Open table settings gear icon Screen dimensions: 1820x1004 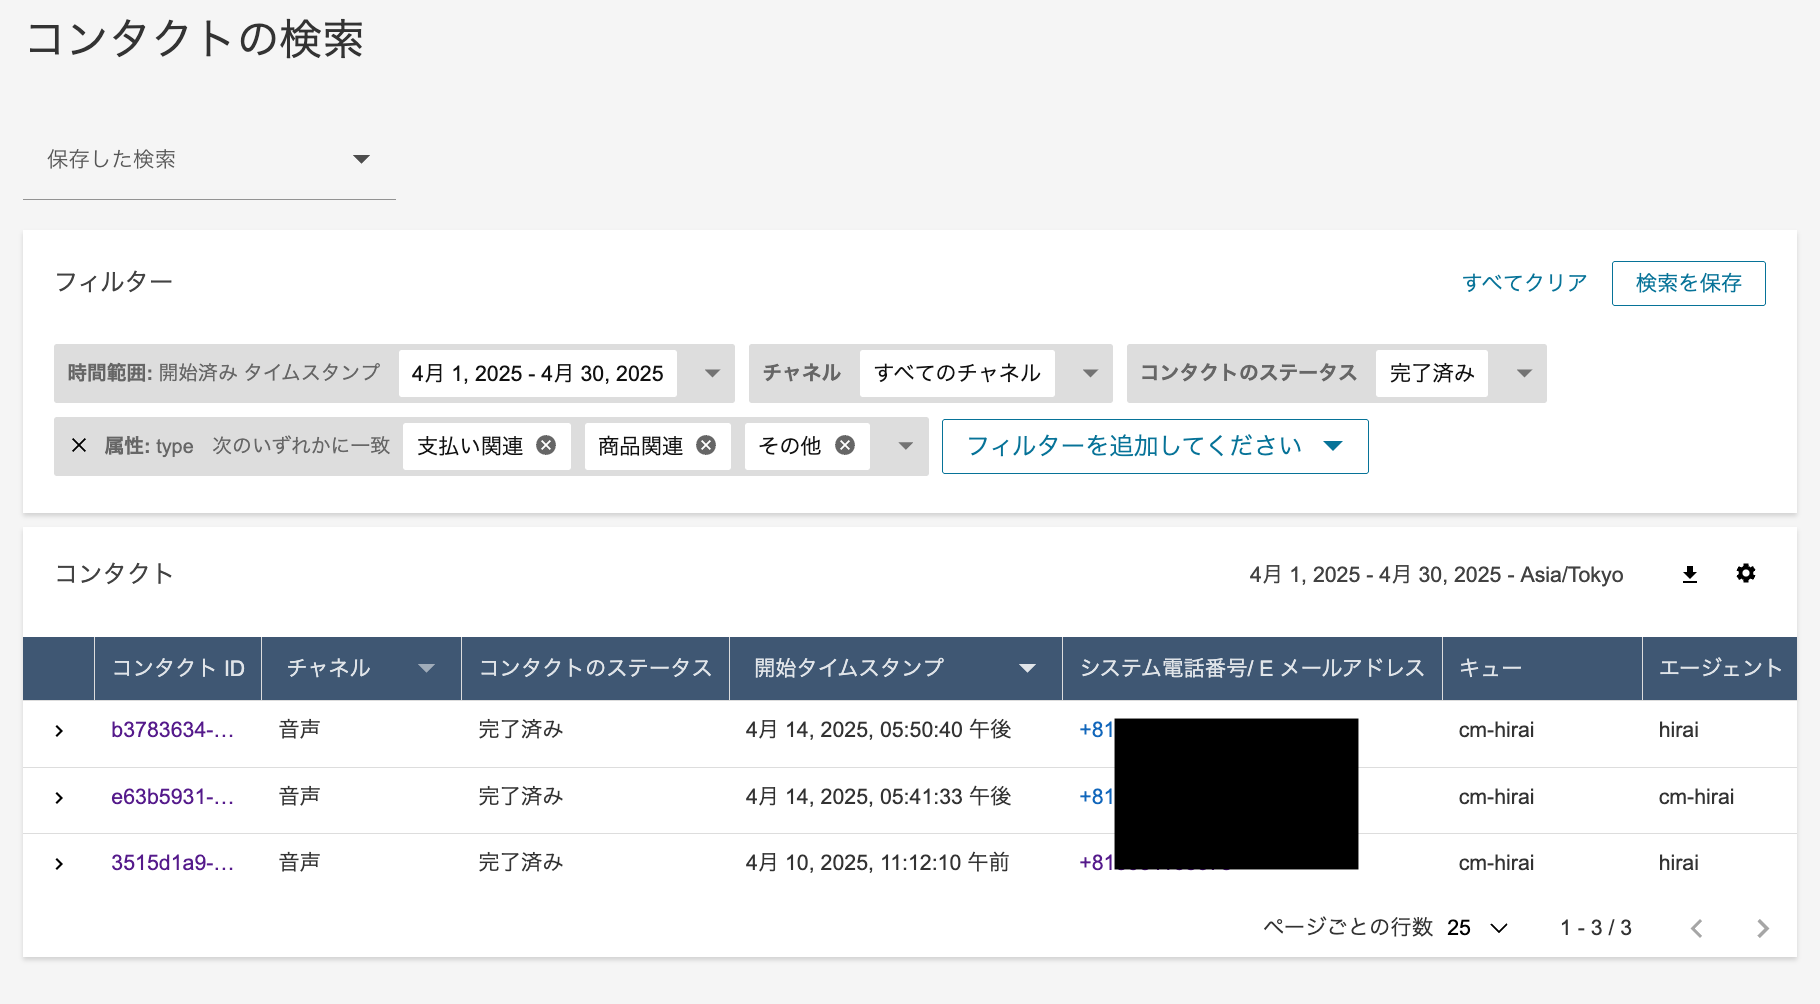(1746, 573)
